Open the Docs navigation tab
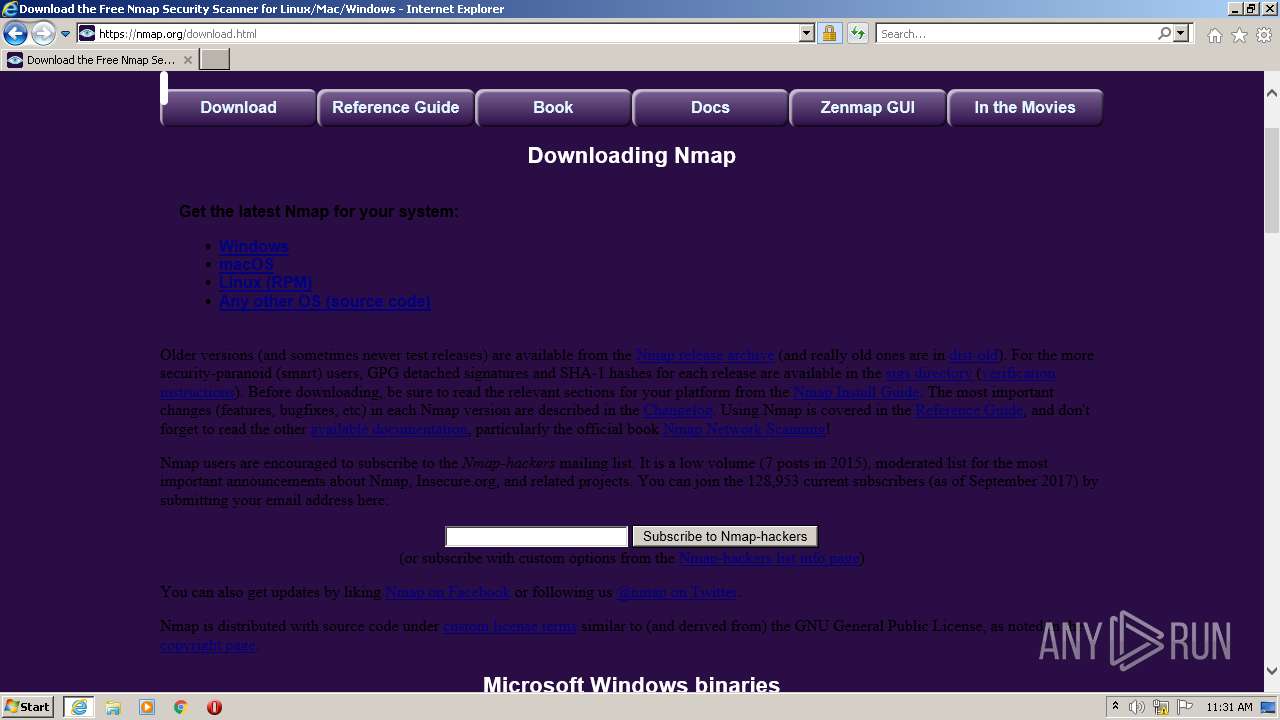This screenshot has width=1280, height=720. tap(710, 108)
